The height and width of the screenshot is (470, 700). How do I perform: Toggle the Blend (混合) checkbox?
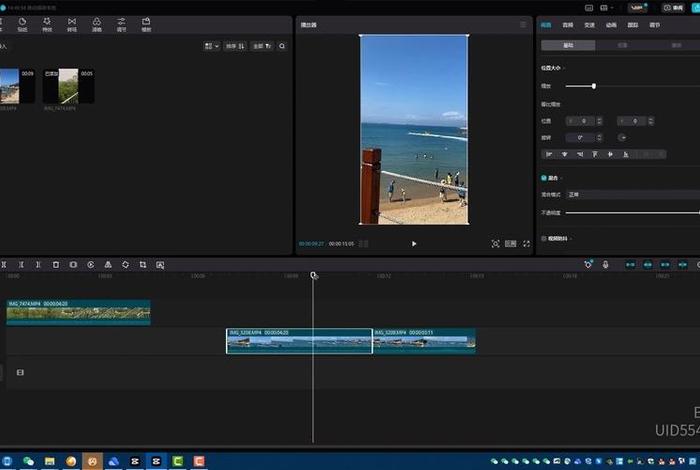tap(544, 178)
